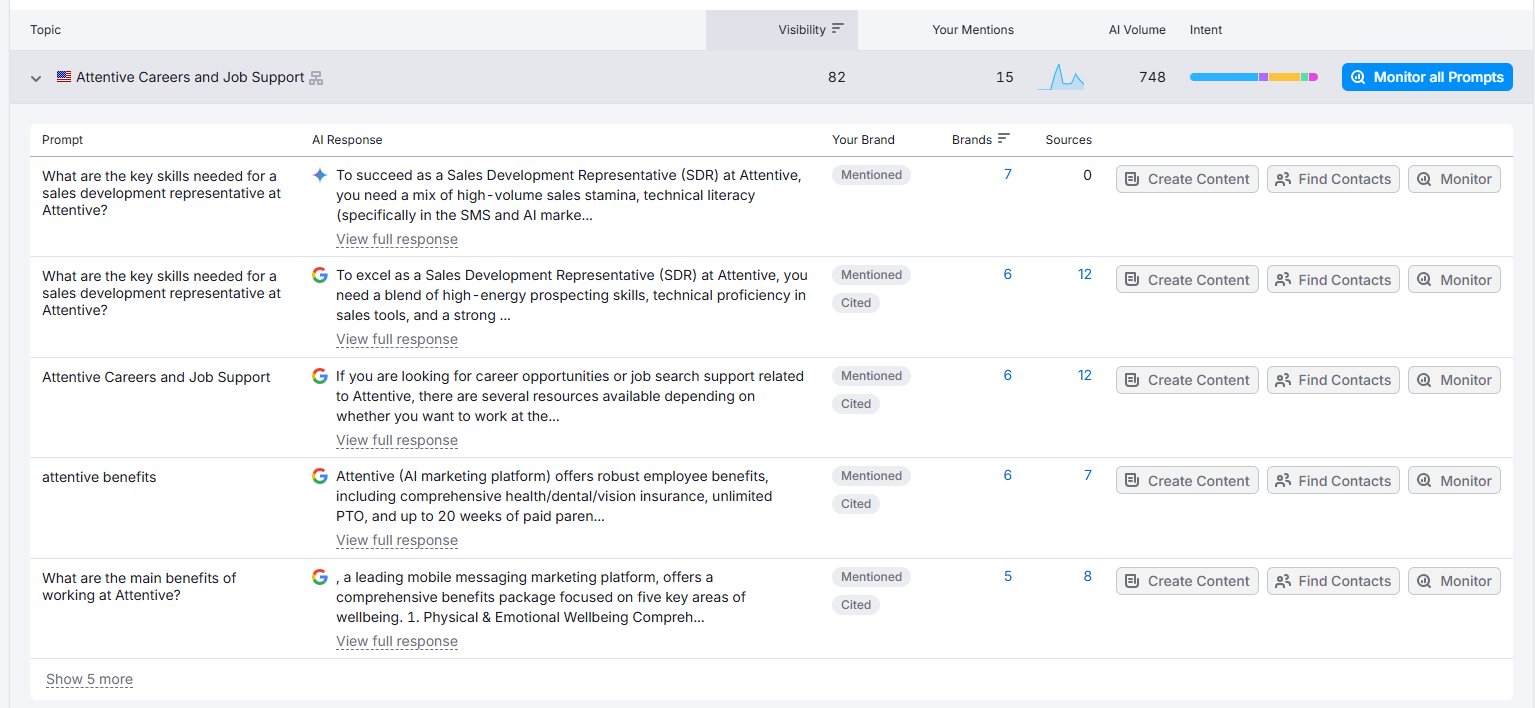Click the AI Response column header
Image resolution: width=1535 pixels, height=708 pixels.
click(347, 140)
